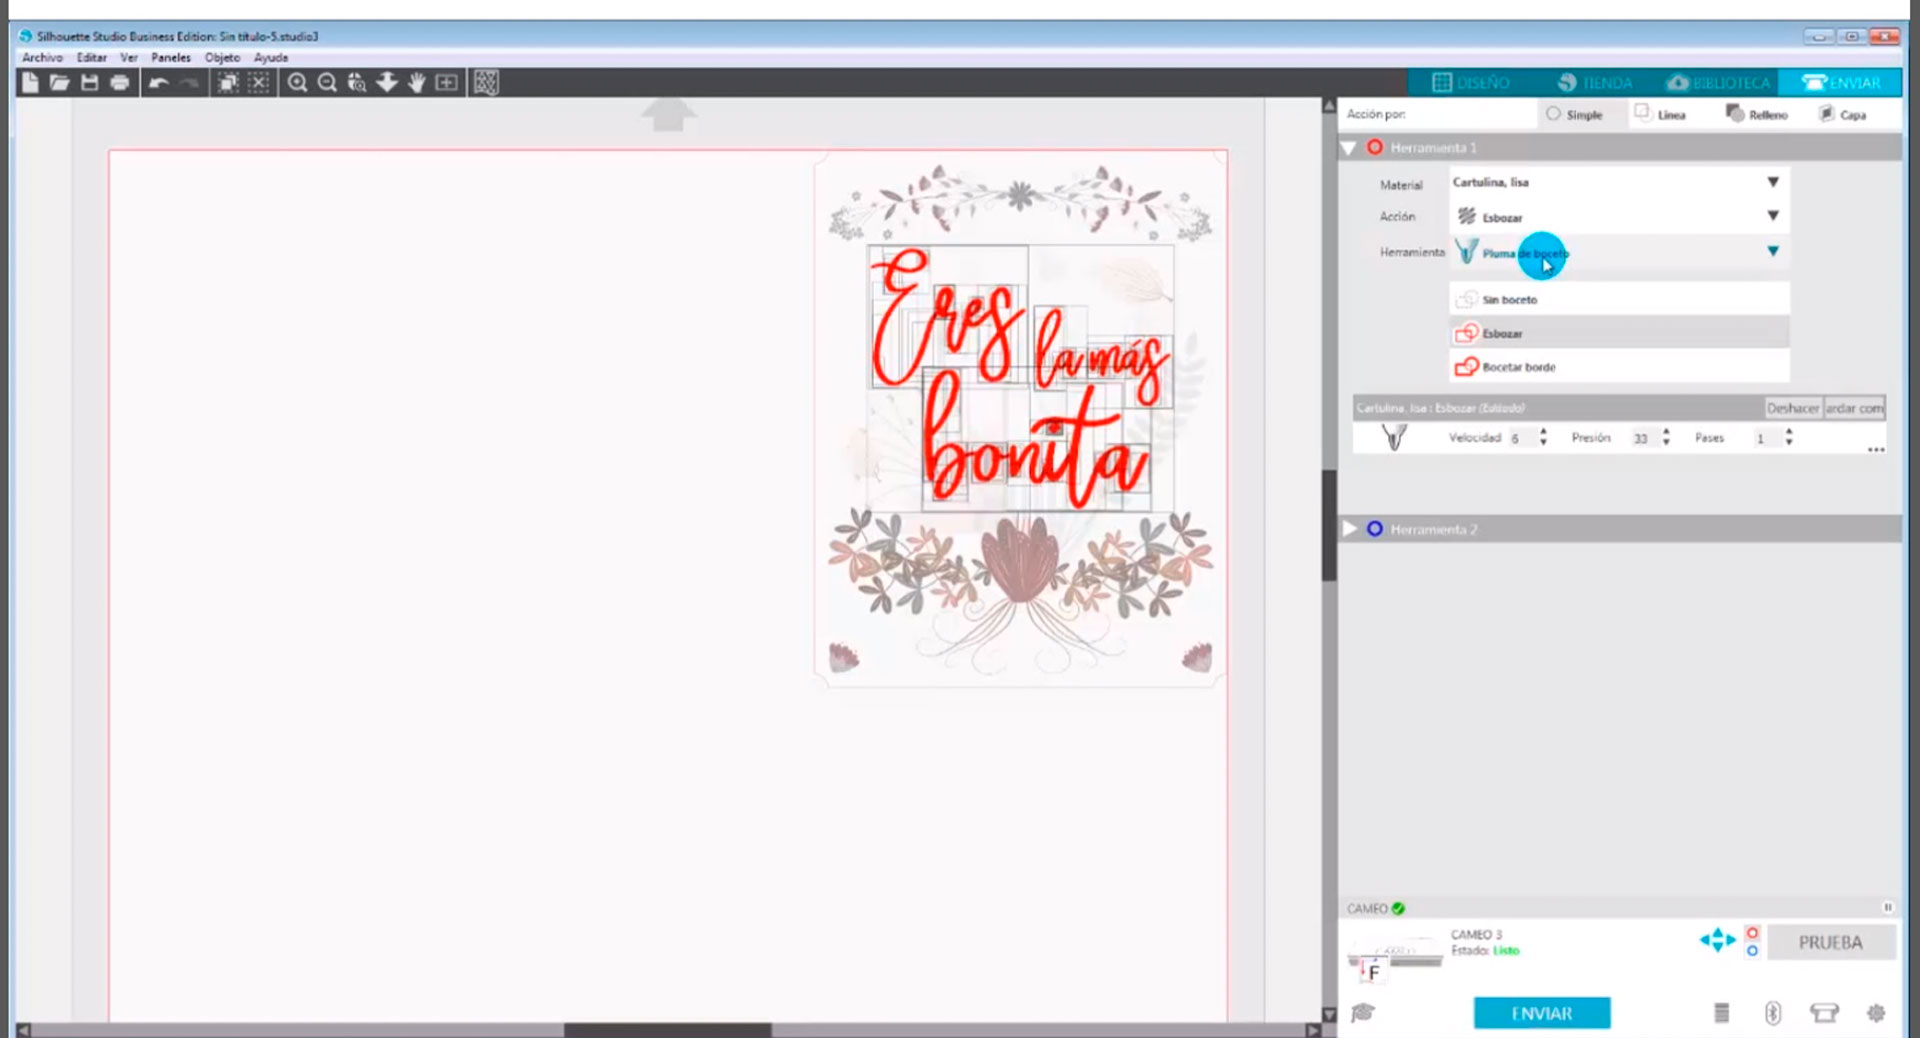1920x1038 pixels.
Task: Select Capa action mode
Action: 1842,114
